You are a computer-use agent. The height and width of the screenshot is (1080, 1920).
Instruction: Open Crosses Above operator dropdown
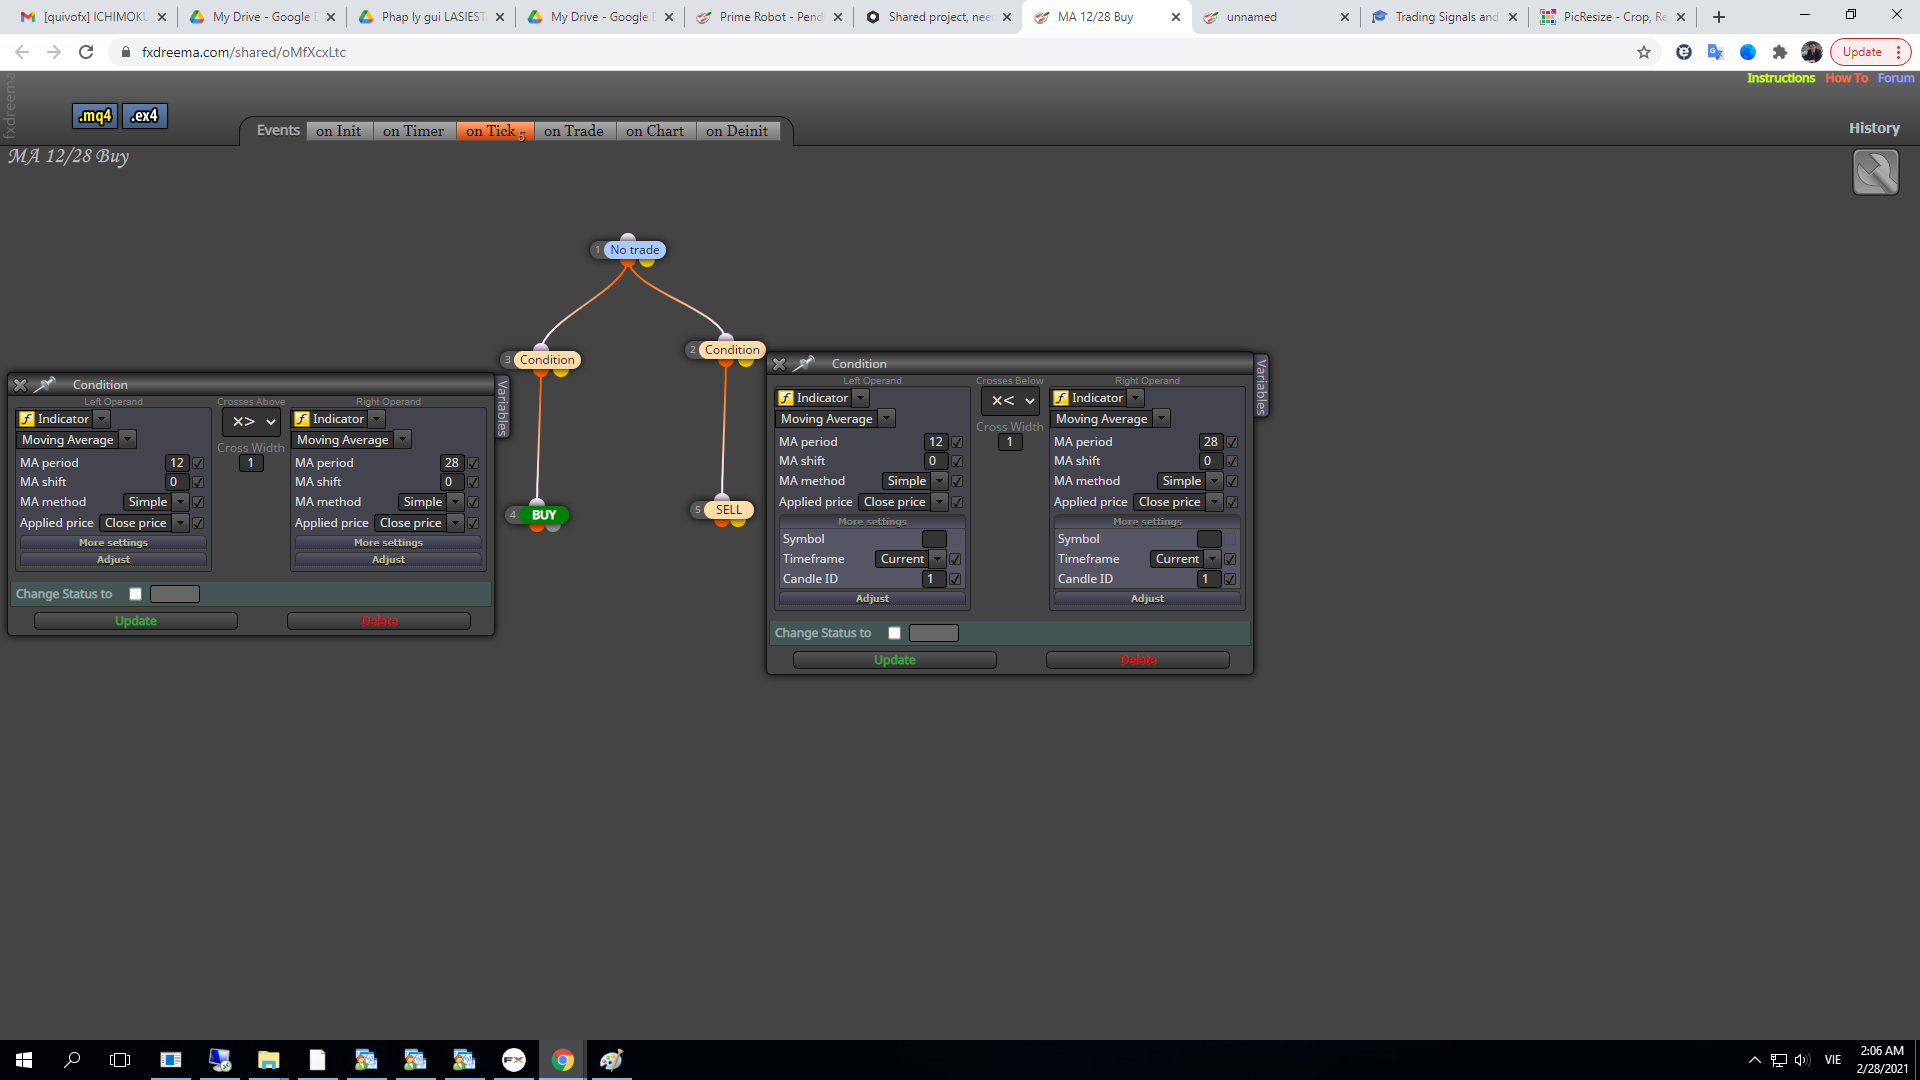[251, 422]
